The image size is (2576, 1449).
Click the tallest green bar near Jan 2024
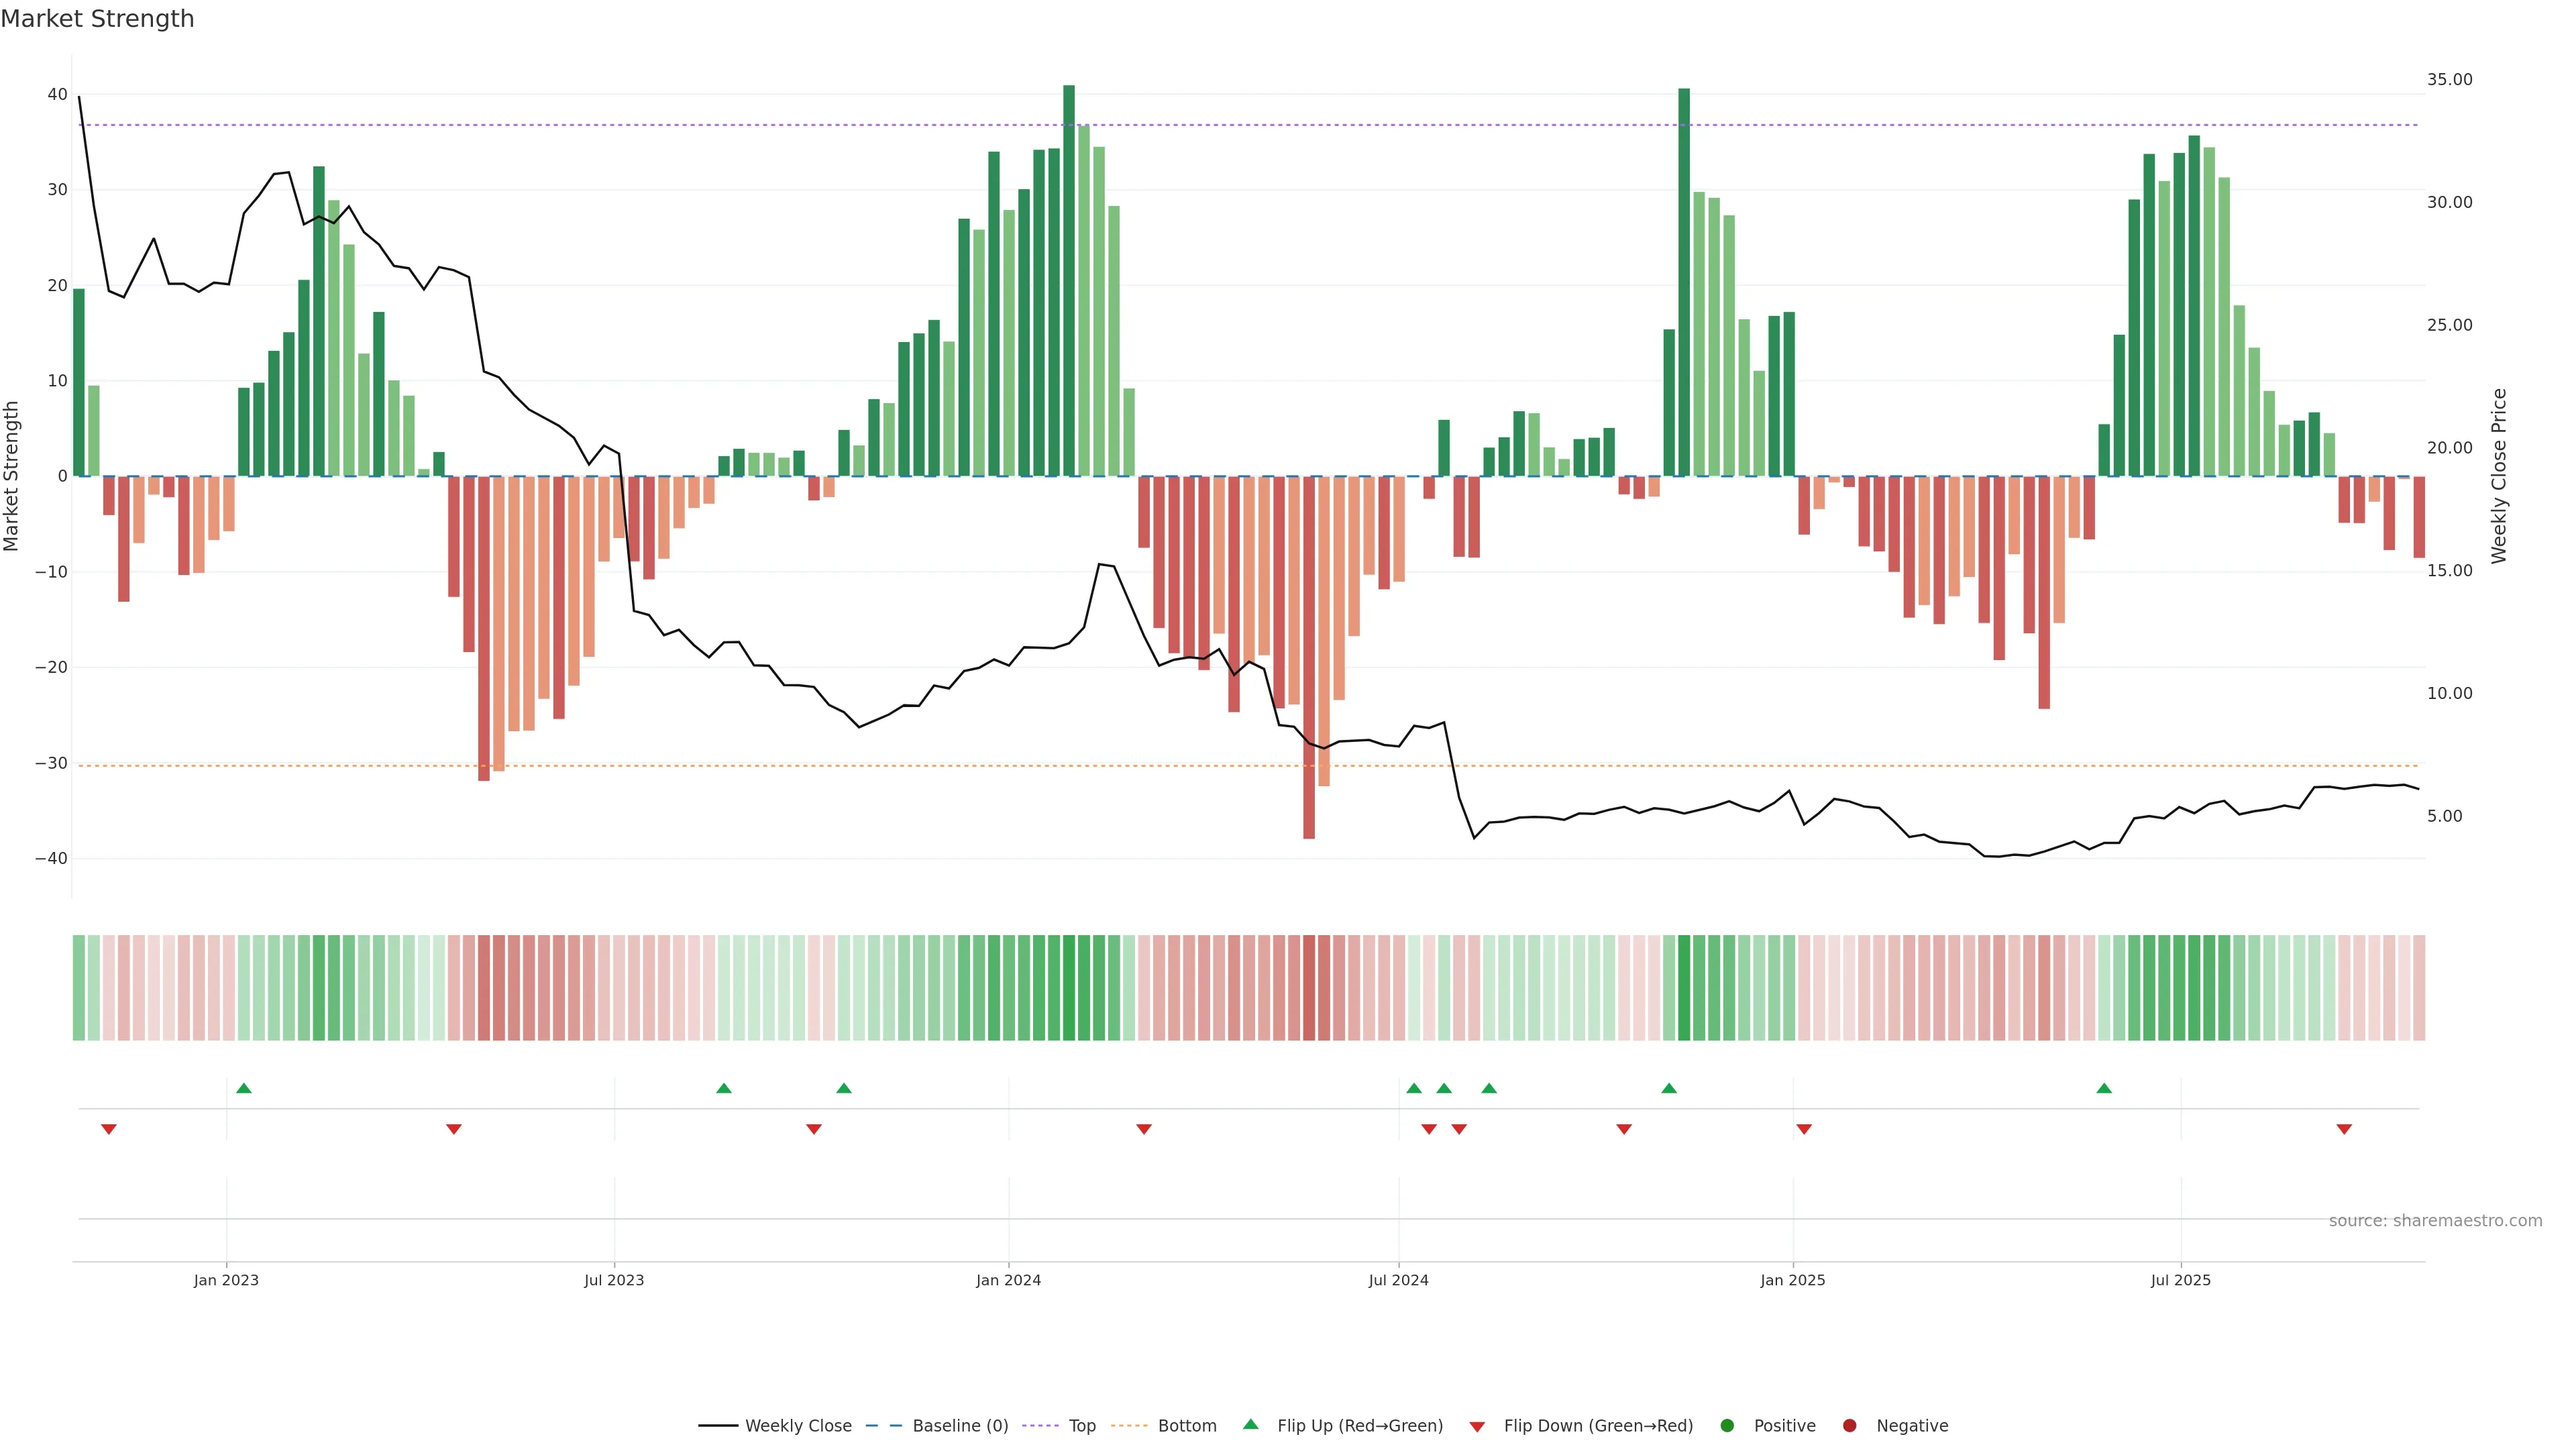[1069, 280]
